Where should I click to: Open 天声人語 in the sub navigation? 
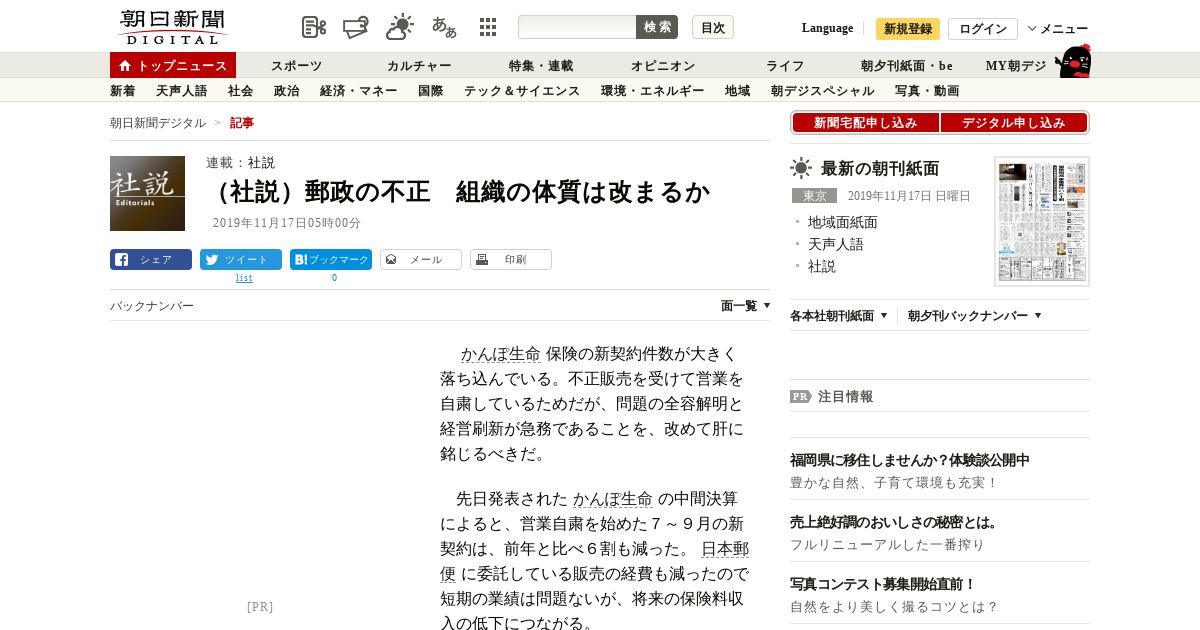coord(182,91)
